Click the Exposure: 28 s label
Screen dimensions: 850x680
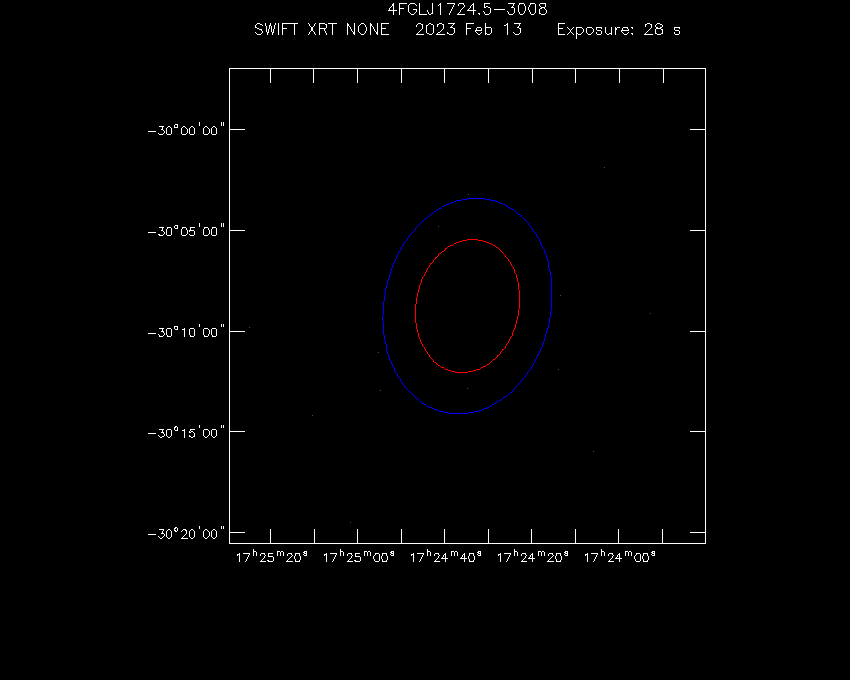pos(619,29)
